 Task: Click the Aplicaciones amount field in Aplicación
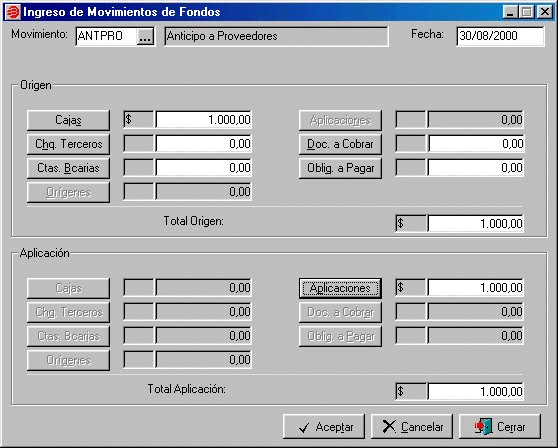pyautogui.click(x=476, y=288)
